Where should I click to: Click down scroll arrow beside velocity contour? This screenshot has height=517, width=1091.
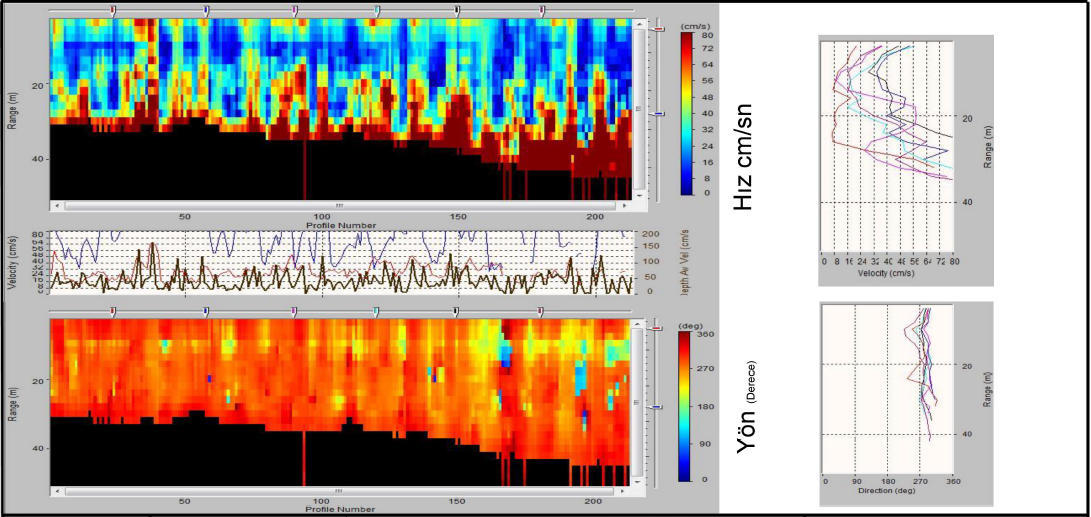637,196
